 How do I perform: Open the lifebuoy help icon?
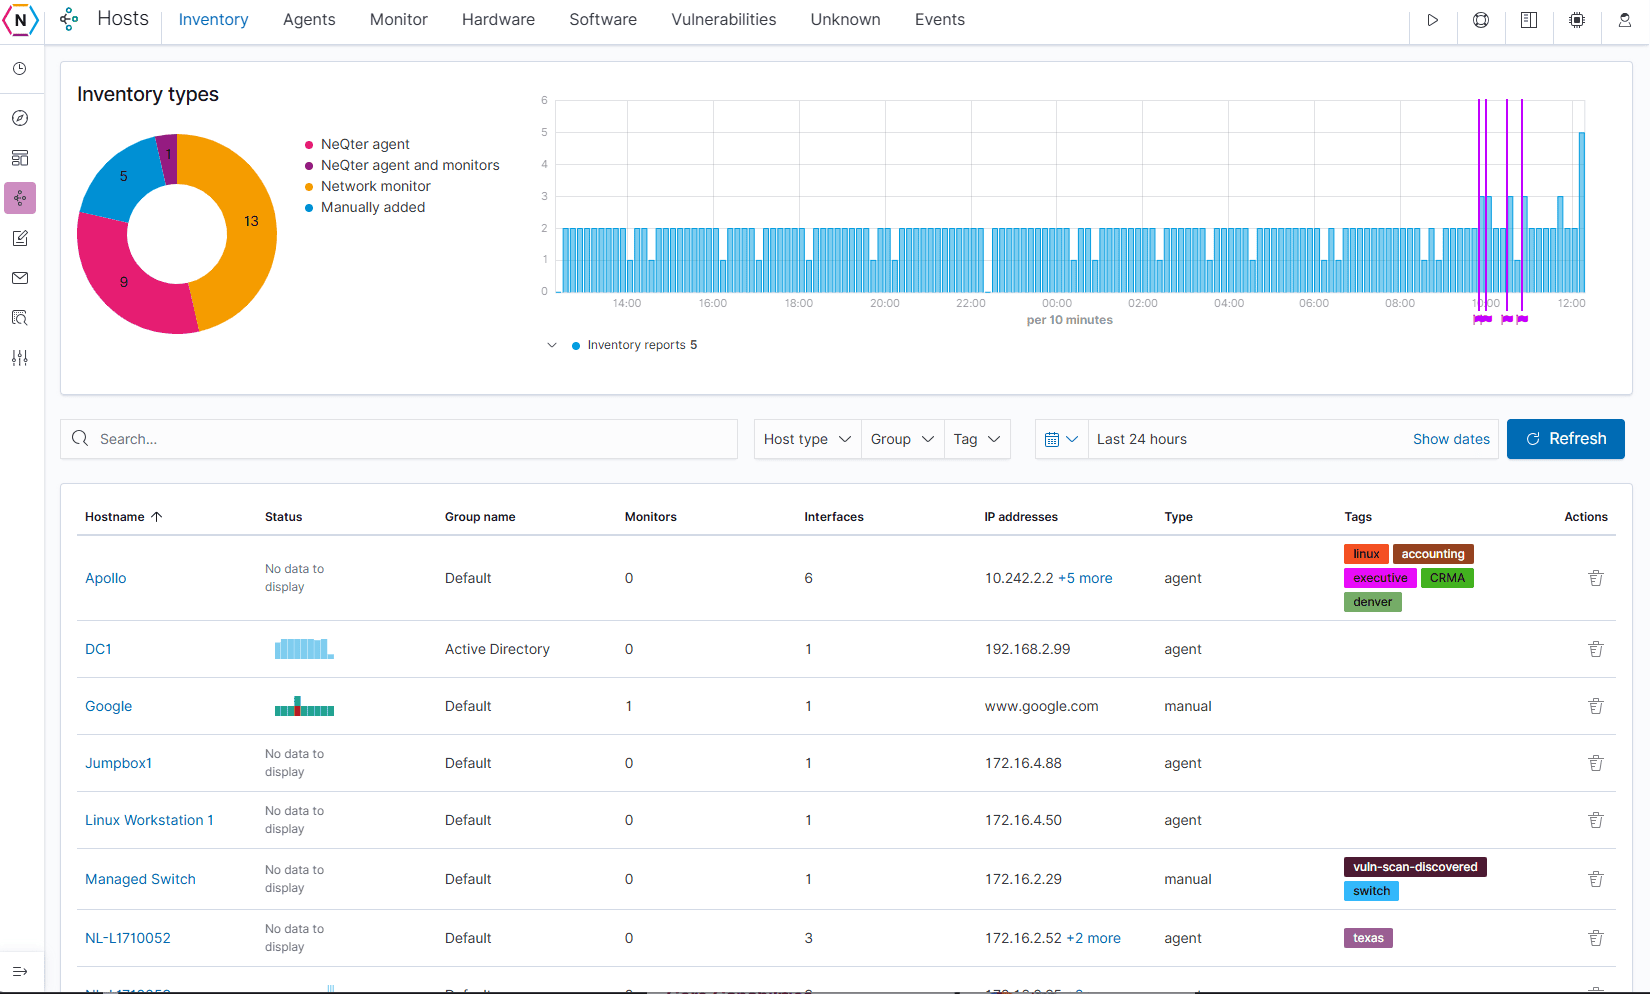coord(1481,20)
